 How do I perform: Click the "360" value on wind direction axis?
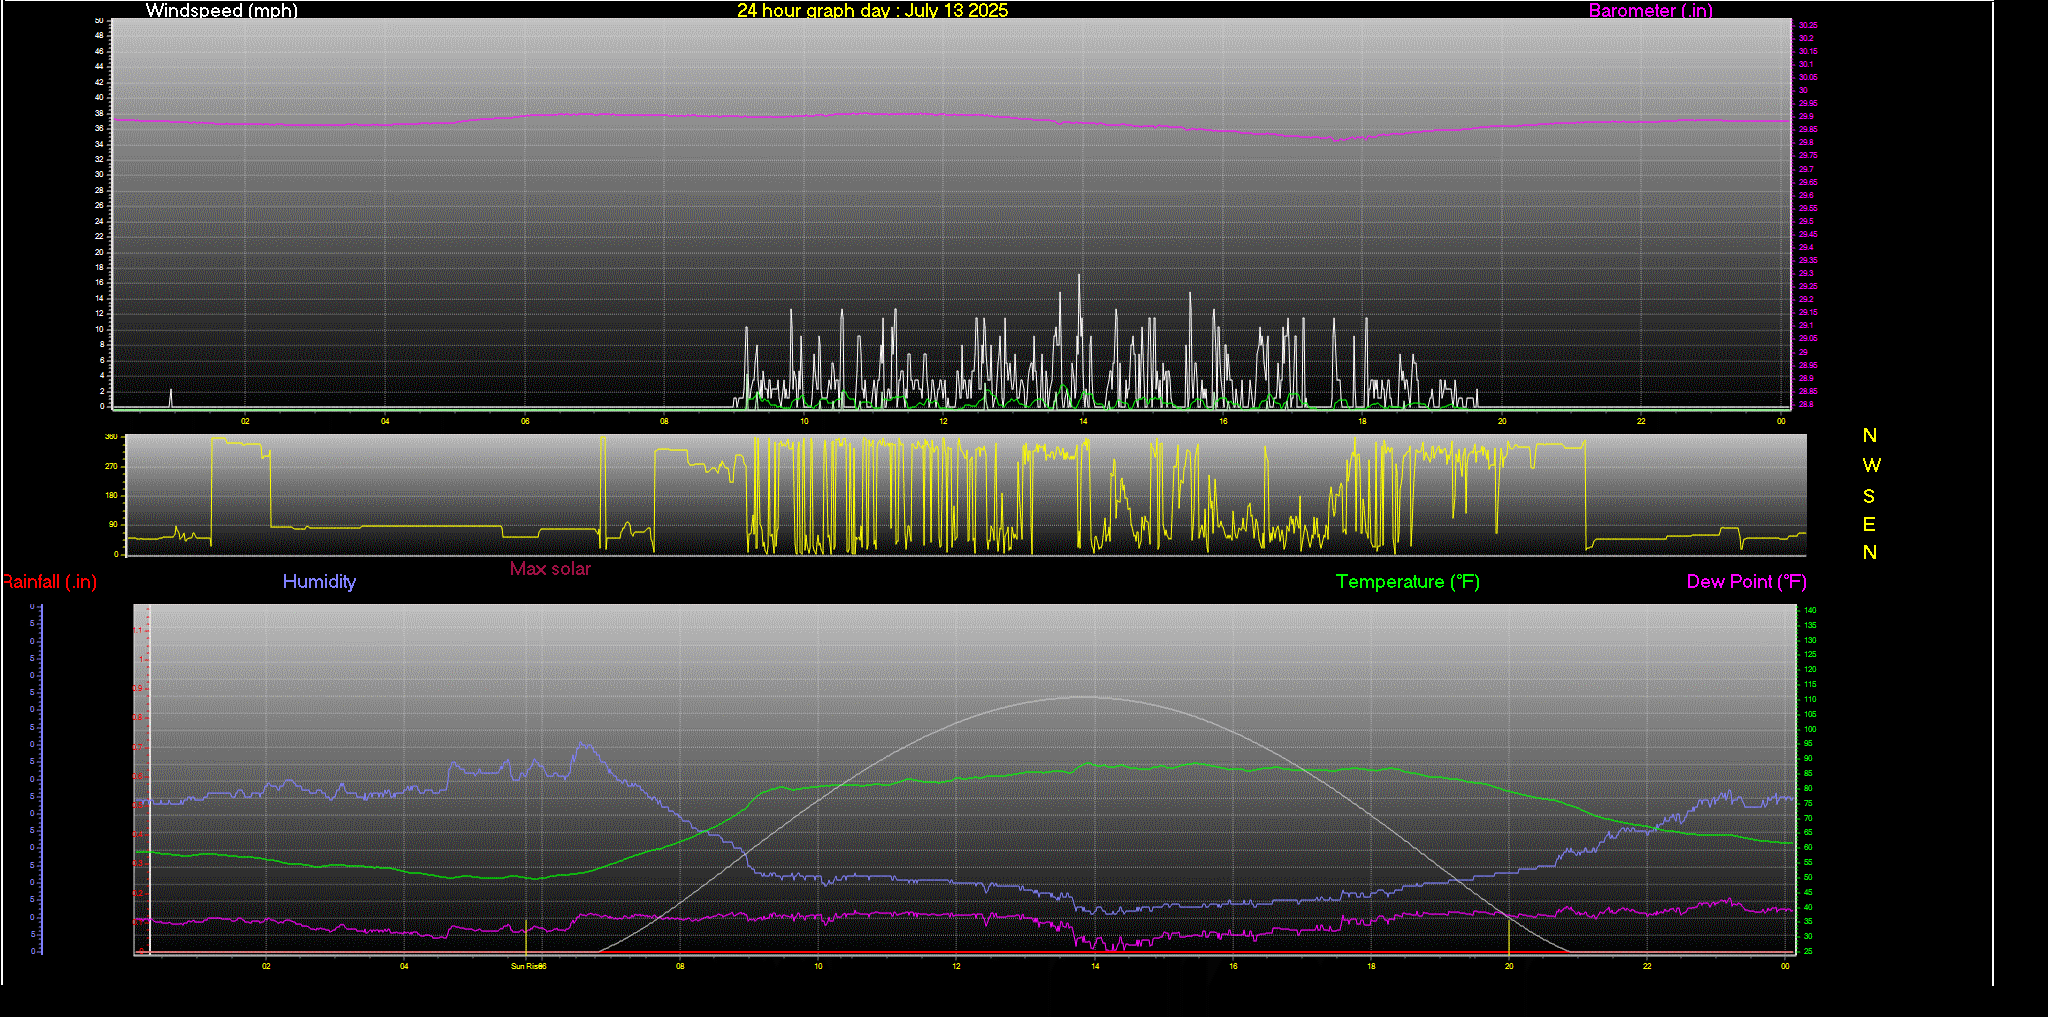click(x=112, y=437)
